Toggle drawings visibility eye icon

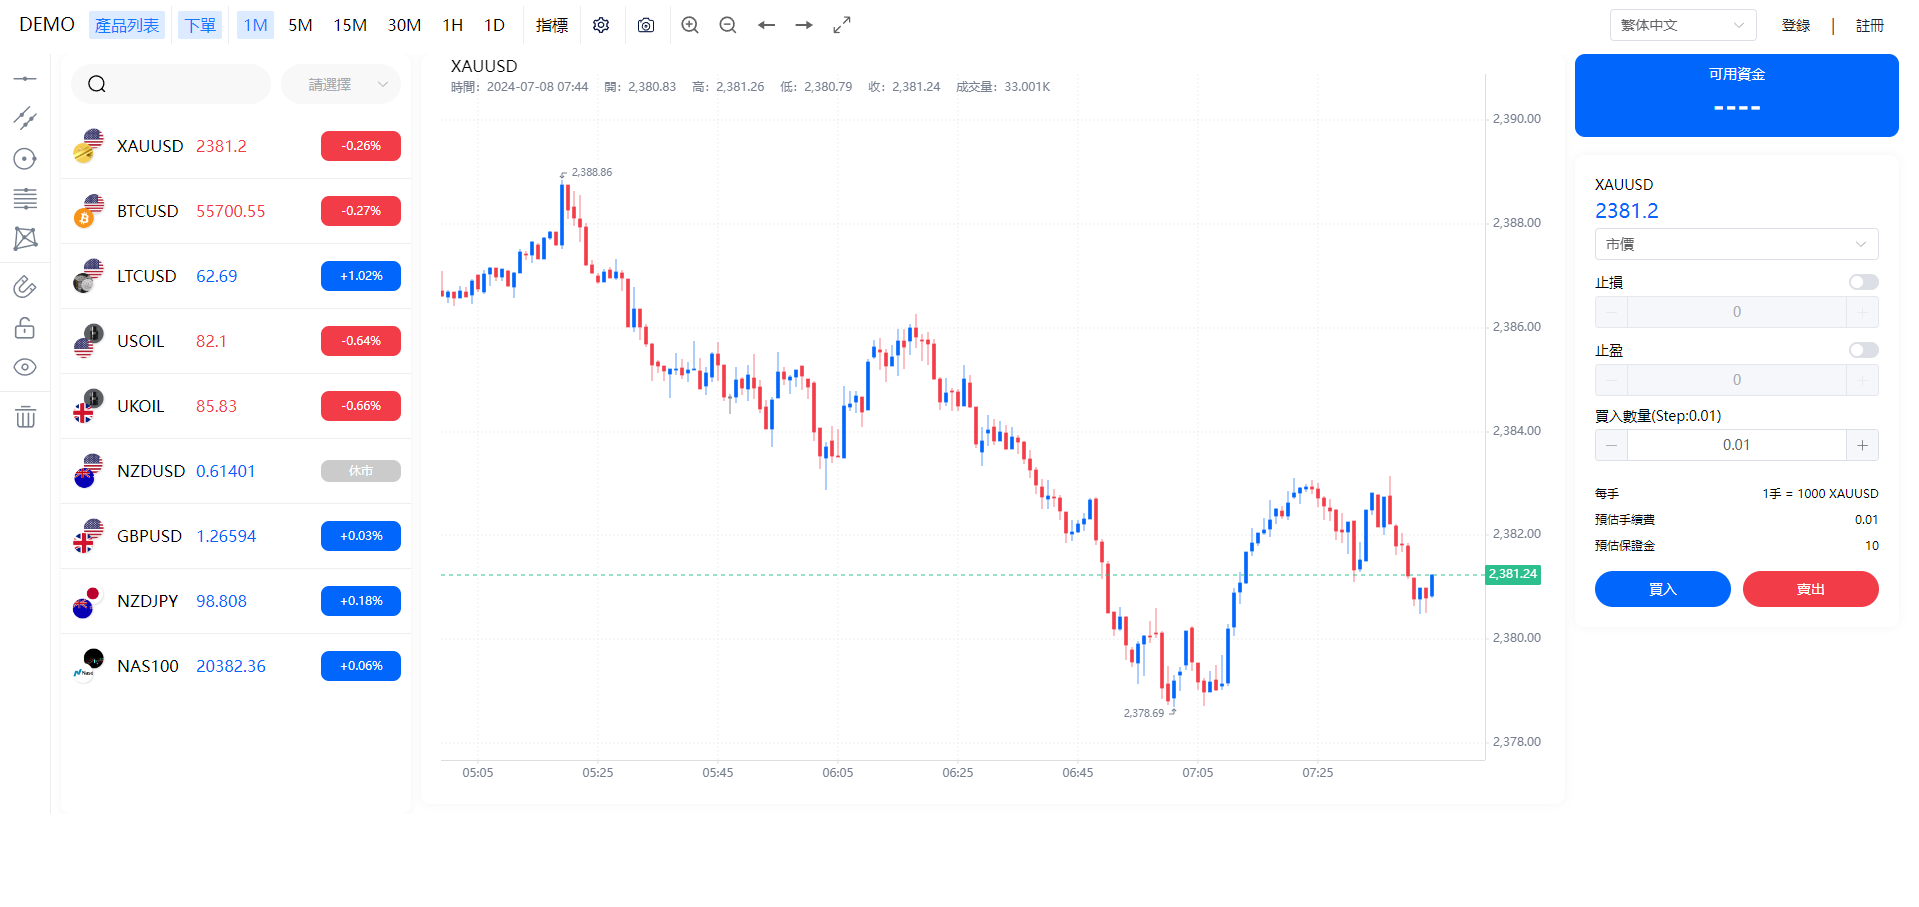[x=25, y=367]
